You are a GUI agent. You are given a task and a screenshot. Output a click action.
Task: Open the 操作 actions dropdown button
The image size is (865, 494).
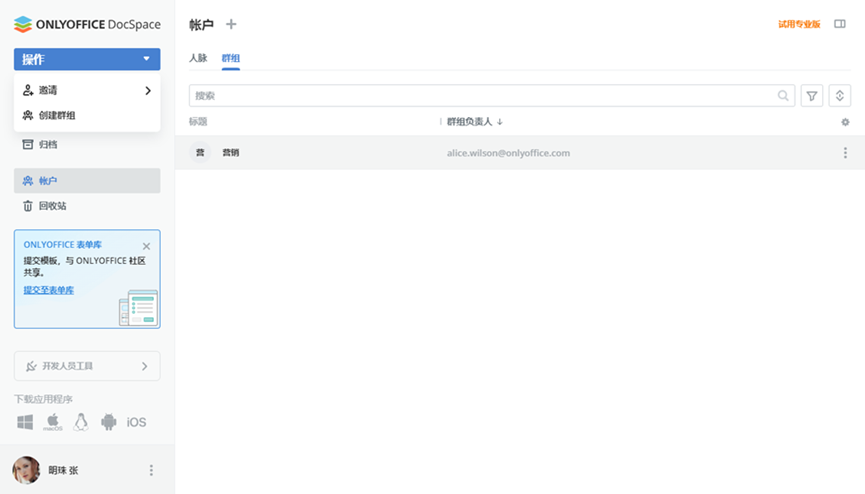(x=87, y=59)
